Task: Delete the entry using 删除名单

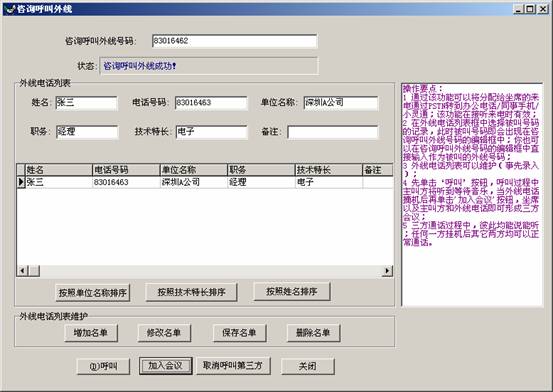Action: point(313,333)
